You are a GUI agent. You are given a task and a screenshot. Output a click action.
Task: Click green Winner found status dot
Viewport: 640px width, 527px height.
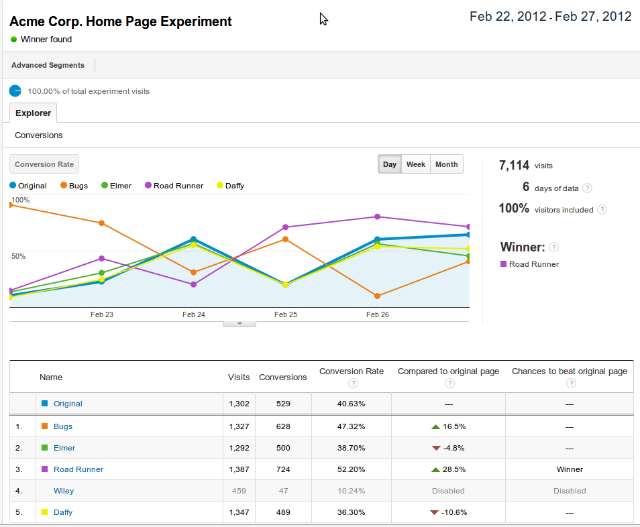pos(14,39)
